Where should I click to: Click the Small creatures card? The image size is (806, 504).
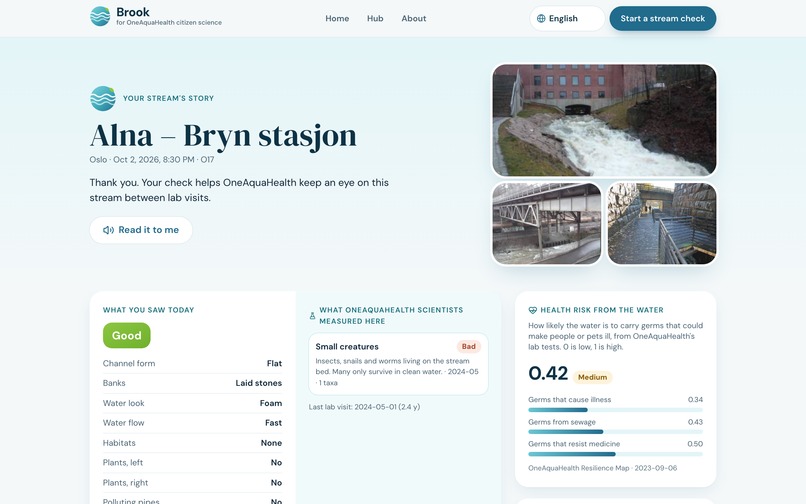[x=398, y=364]
